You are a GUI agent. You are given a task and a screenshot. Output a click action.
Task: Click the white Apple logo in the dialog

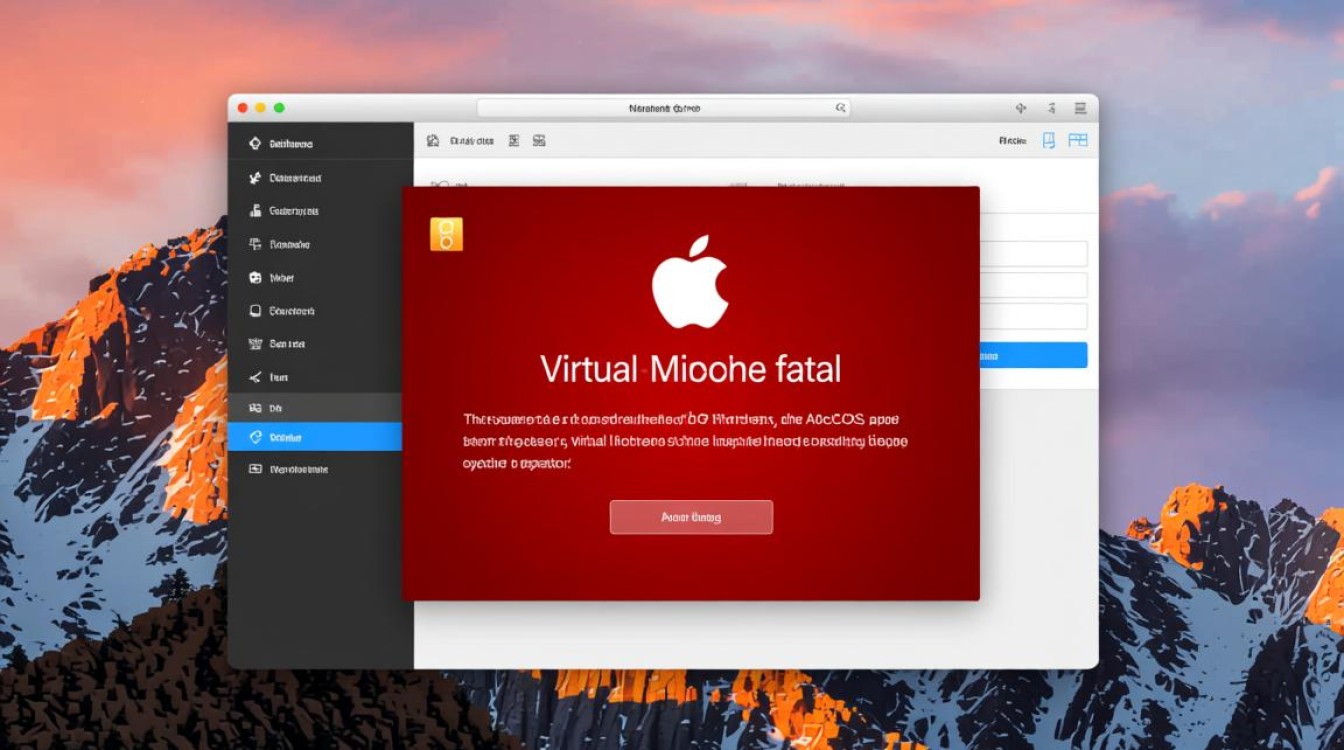(689, 283)
